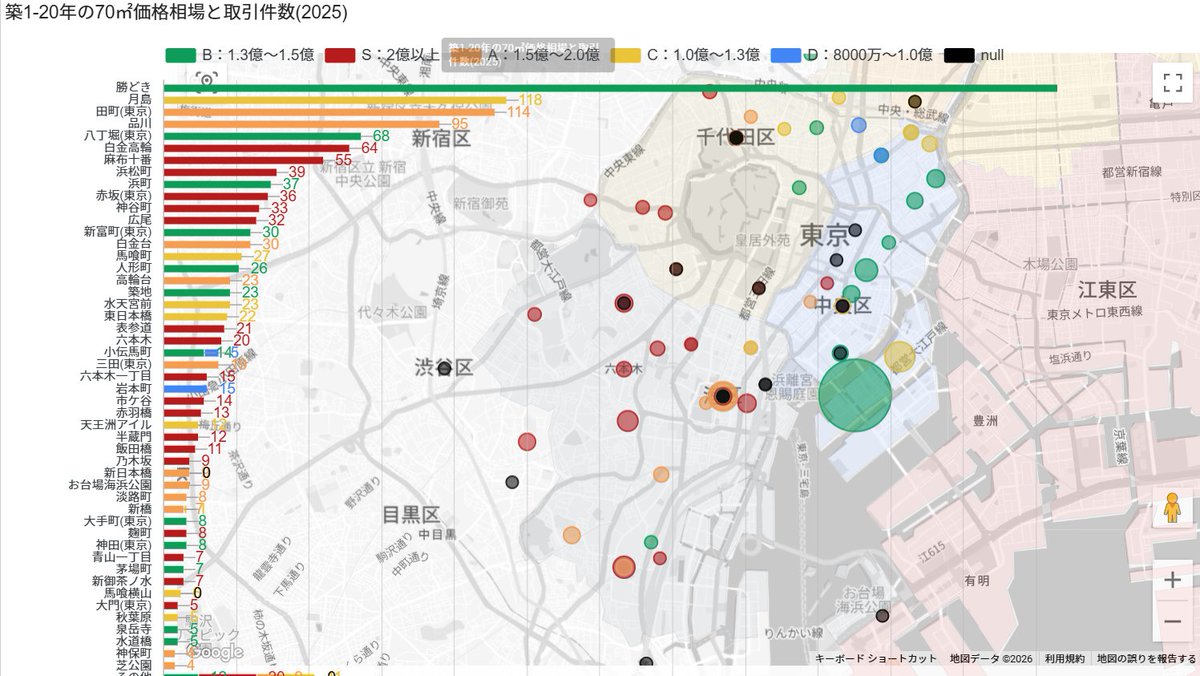Click the axis label 広尾
This screenshot has height=676, width=1200.
pyautogui.click(x=140, y=219)
